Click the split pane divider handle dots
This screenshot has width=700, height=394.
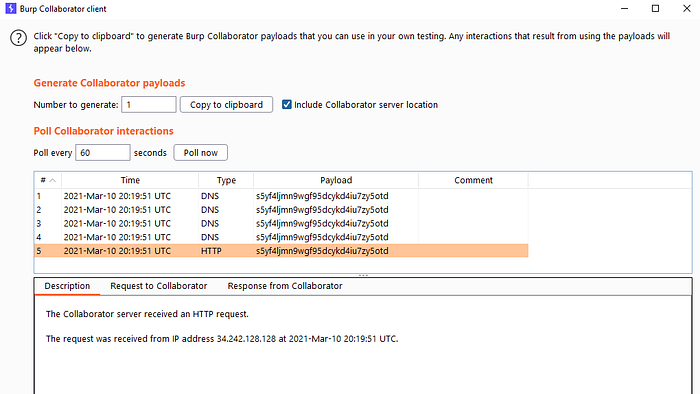click(363, 275)
